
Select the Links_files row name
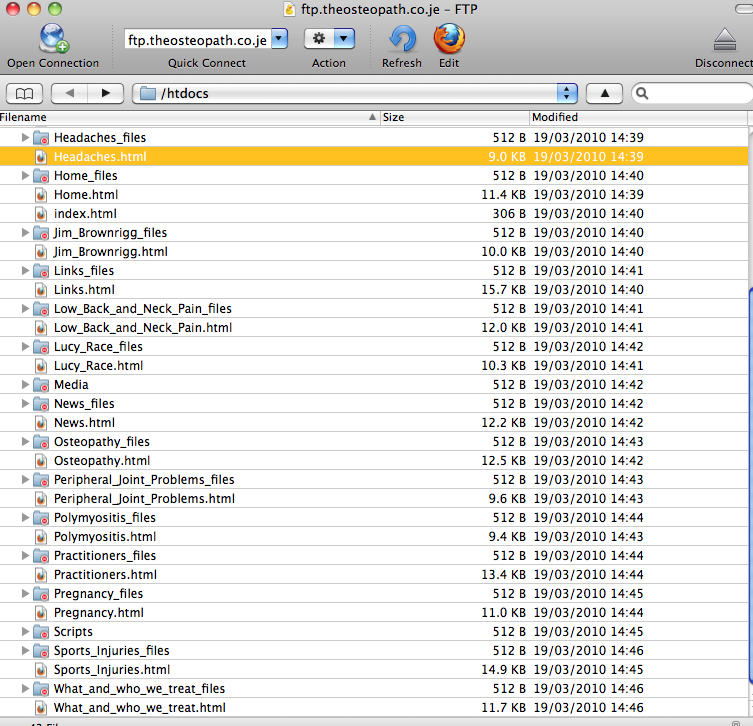coord(84,271)
